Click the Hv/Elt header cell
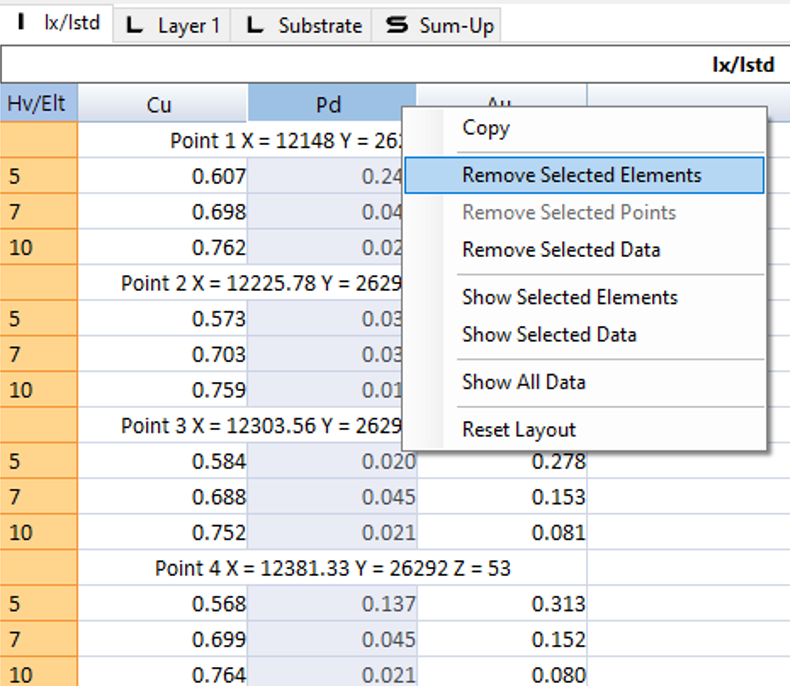 point(38,104)
